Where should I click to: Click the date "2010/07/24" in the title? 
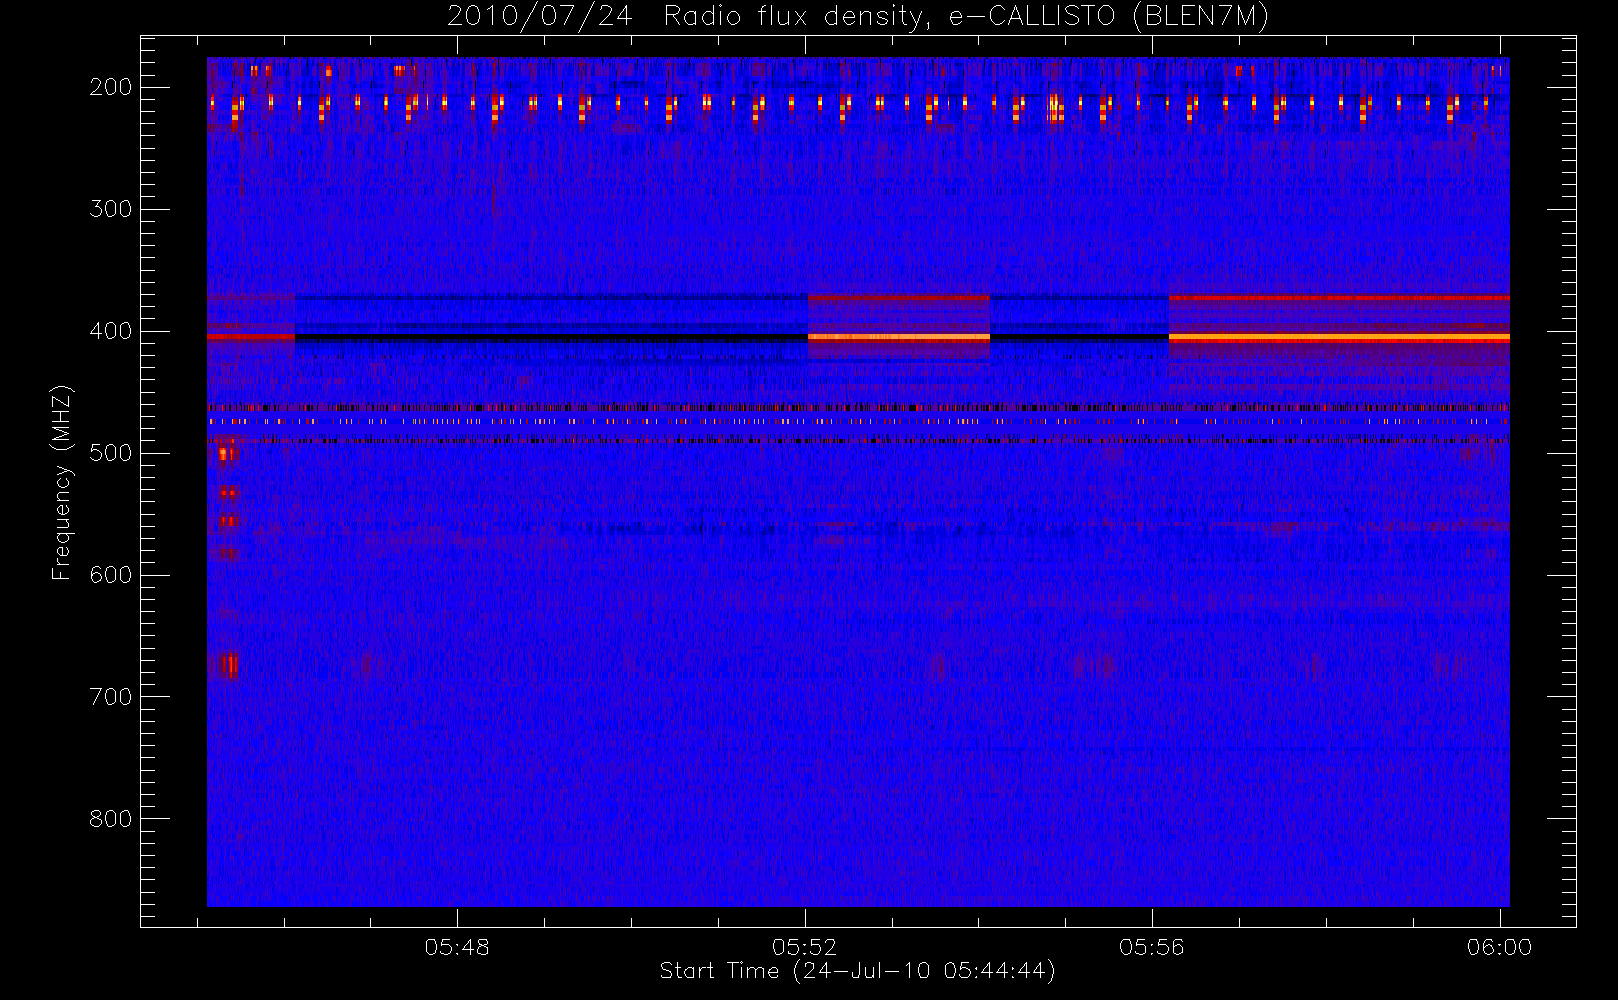(540, 16)
